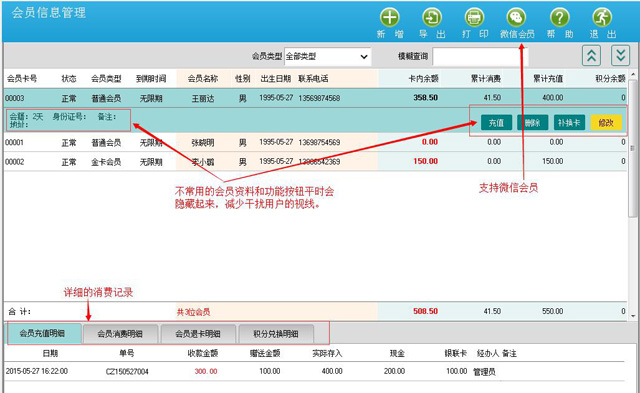Select the 会员充值明细 tab
640x393 pixels.
(x=42, y=333)
